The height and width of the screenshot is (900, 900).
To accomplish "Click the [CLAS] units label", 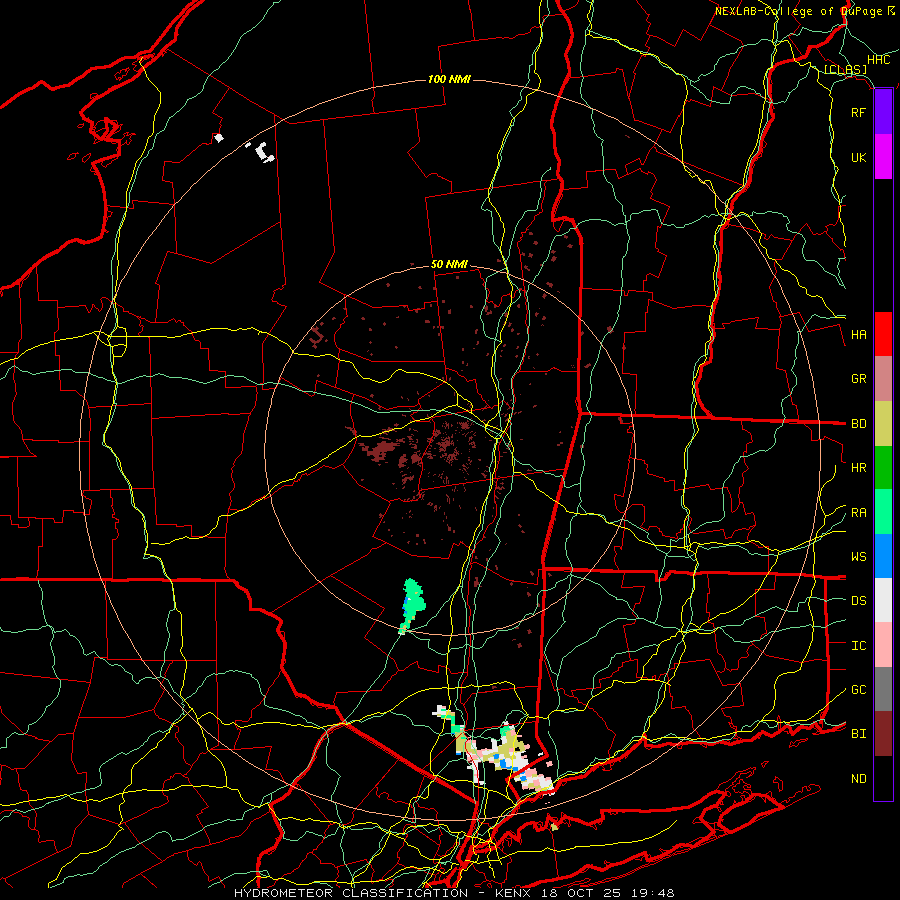I will (845, 70).
